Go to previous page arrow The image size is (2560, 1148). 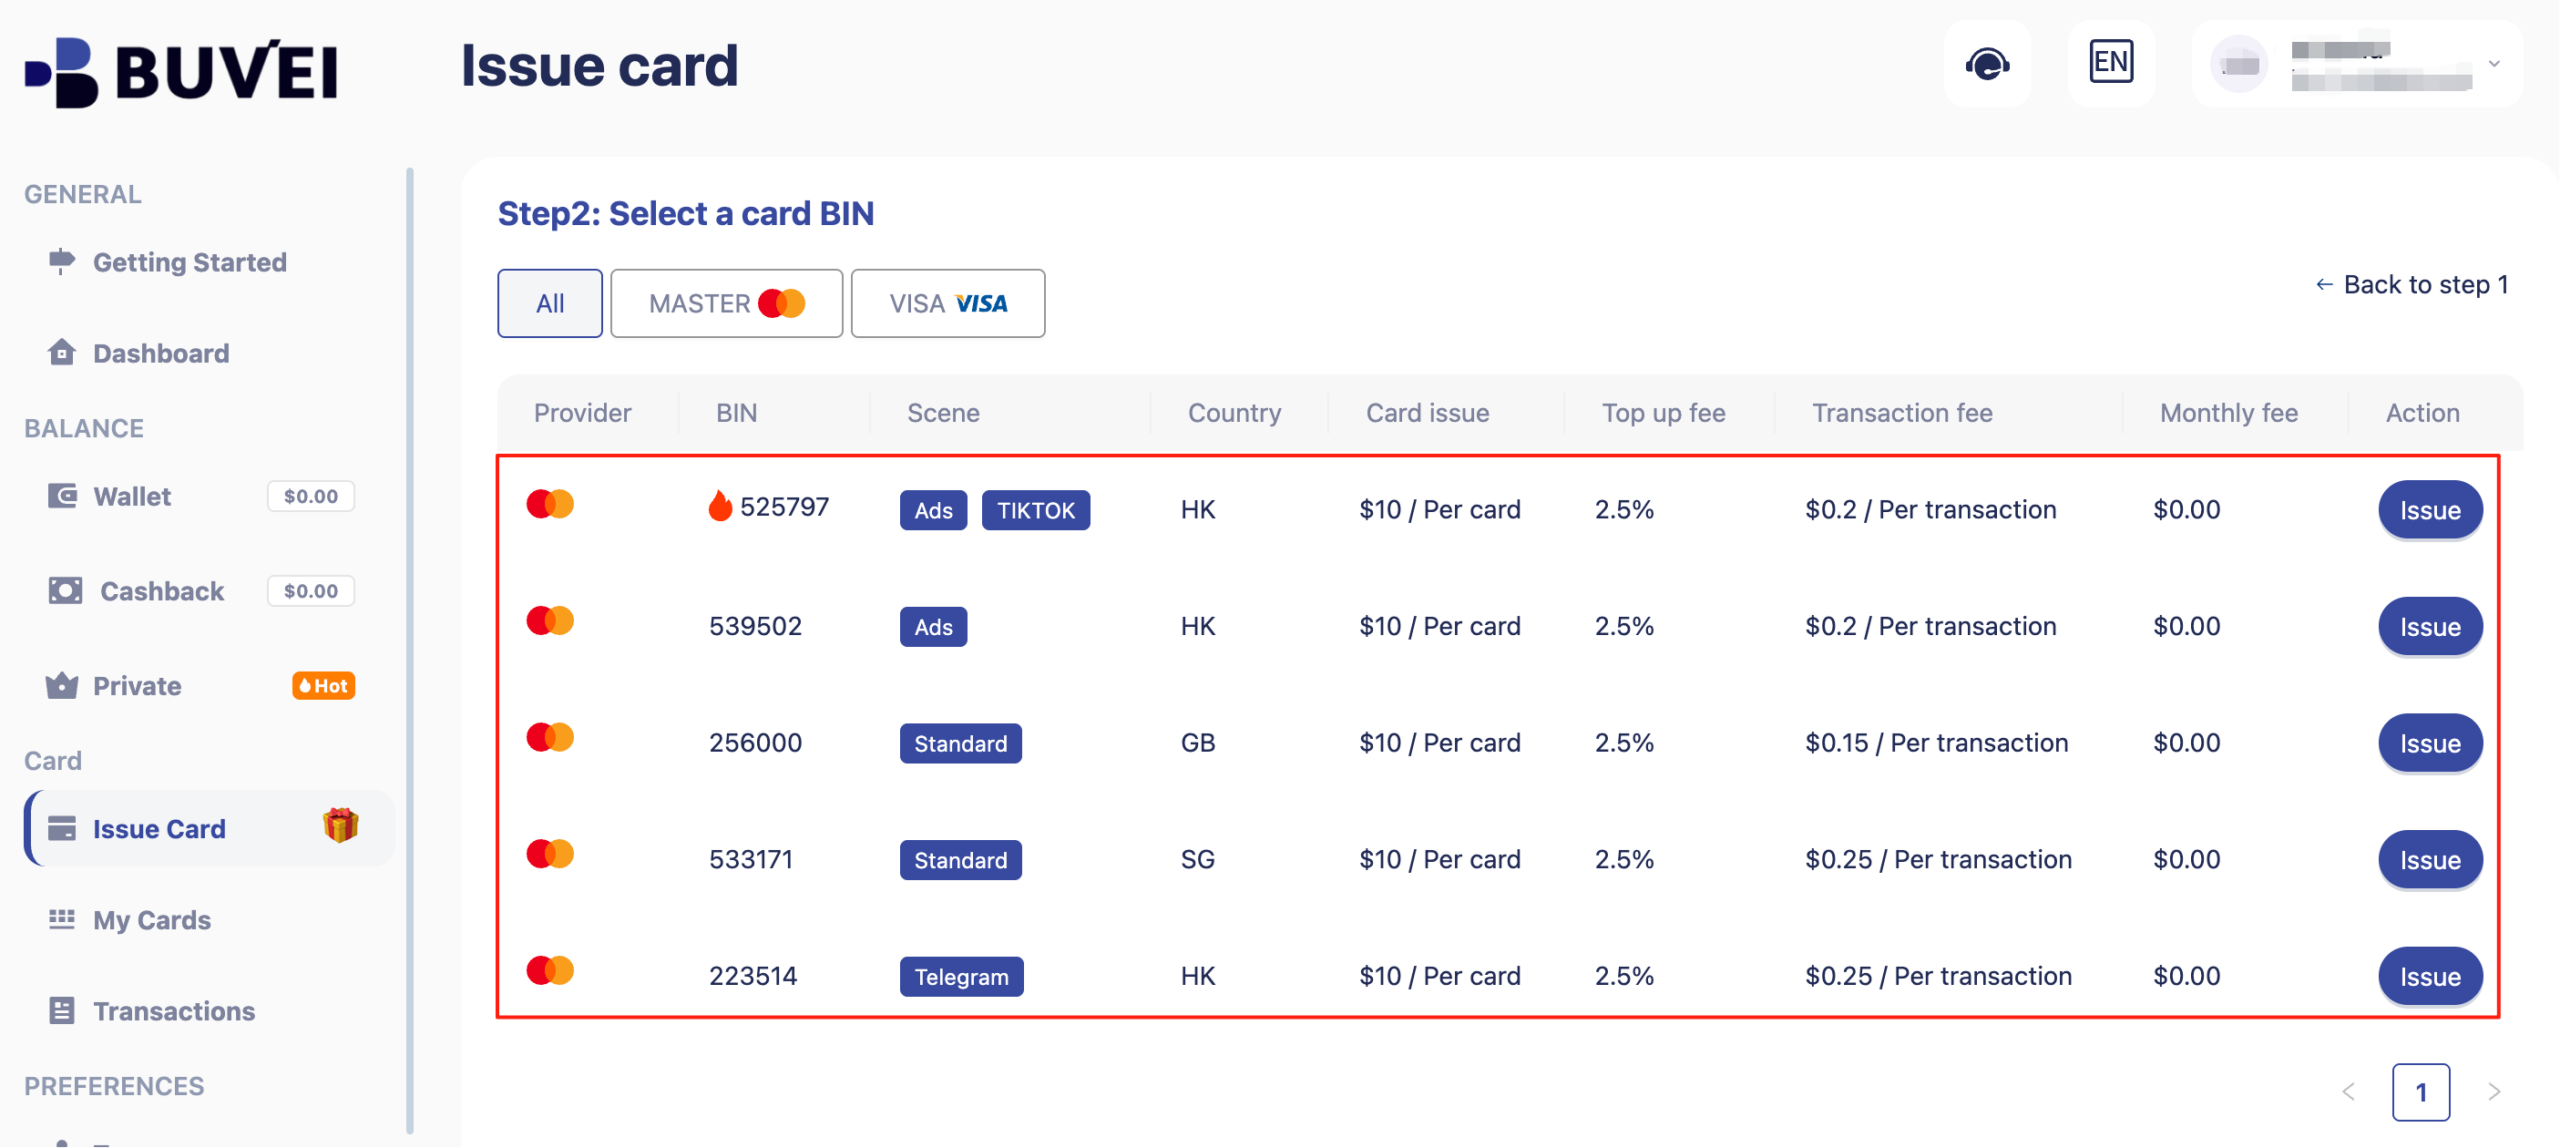tap(2348, 1092)
